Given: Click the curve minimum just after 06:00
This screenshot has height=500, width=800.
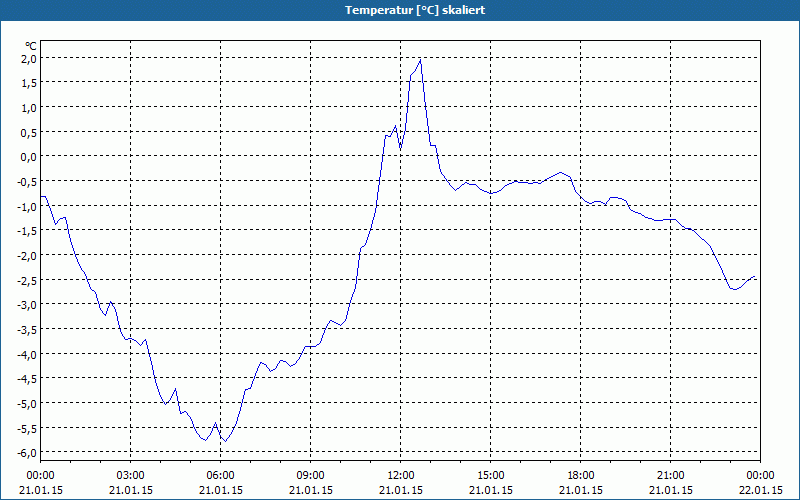Looking at the screenshot, I should tap(225, 441).
